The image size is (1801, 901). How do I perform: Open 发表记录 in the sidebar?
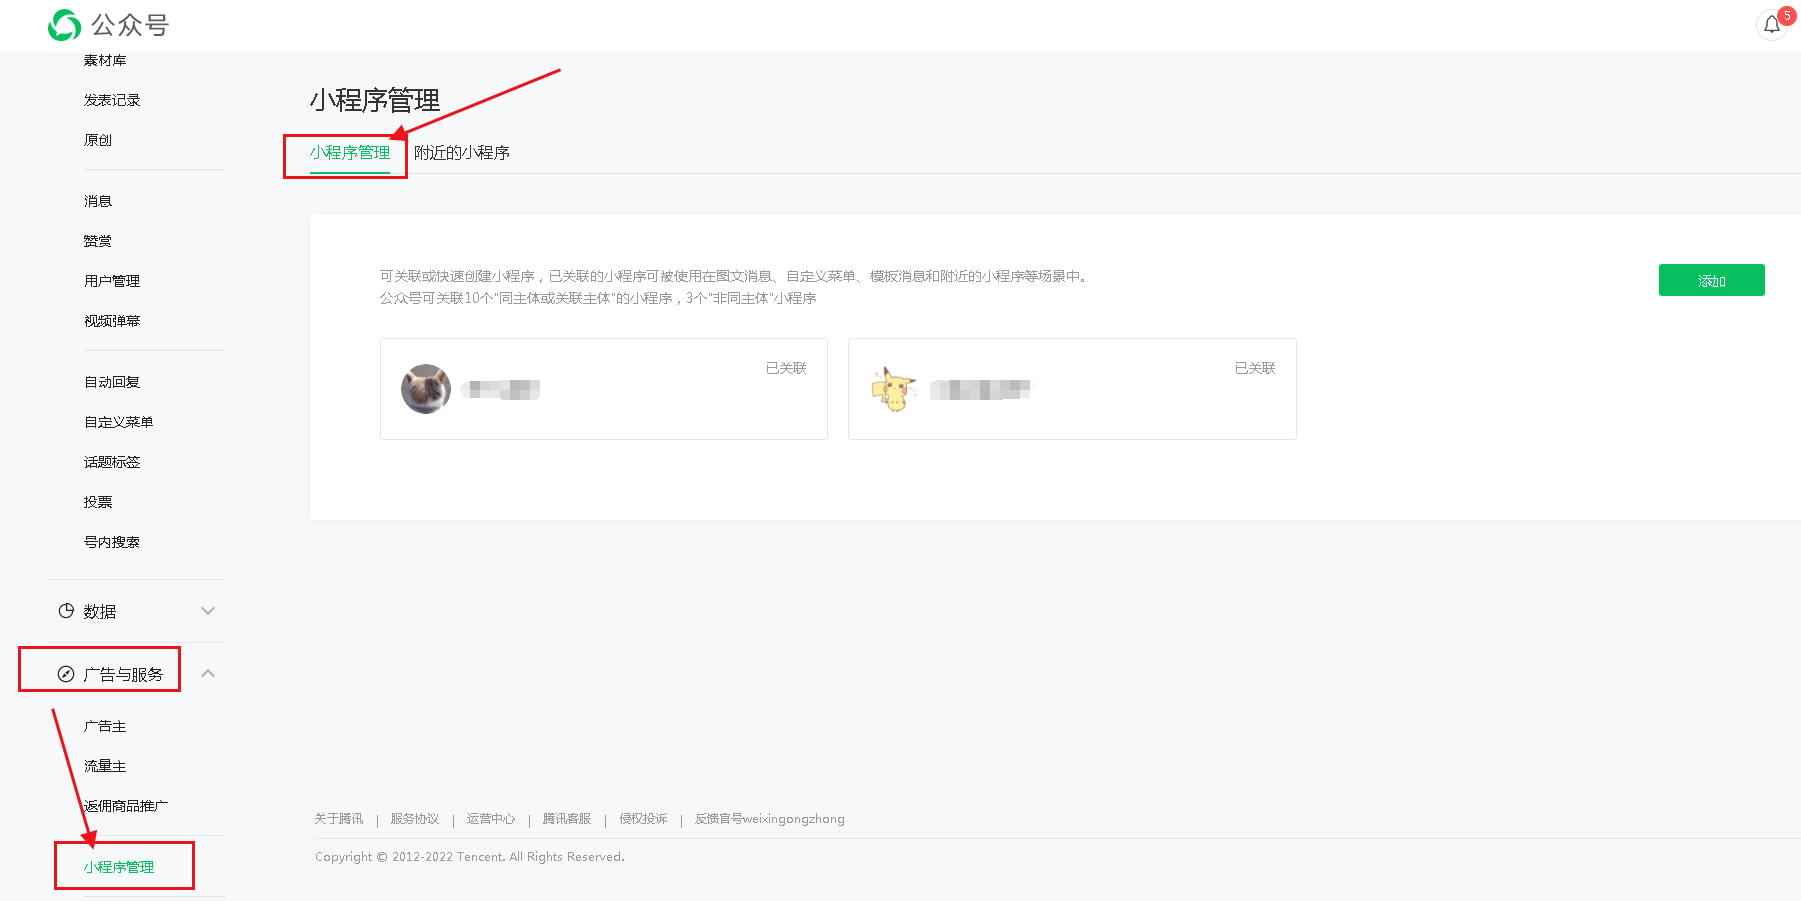pos(112,100)
